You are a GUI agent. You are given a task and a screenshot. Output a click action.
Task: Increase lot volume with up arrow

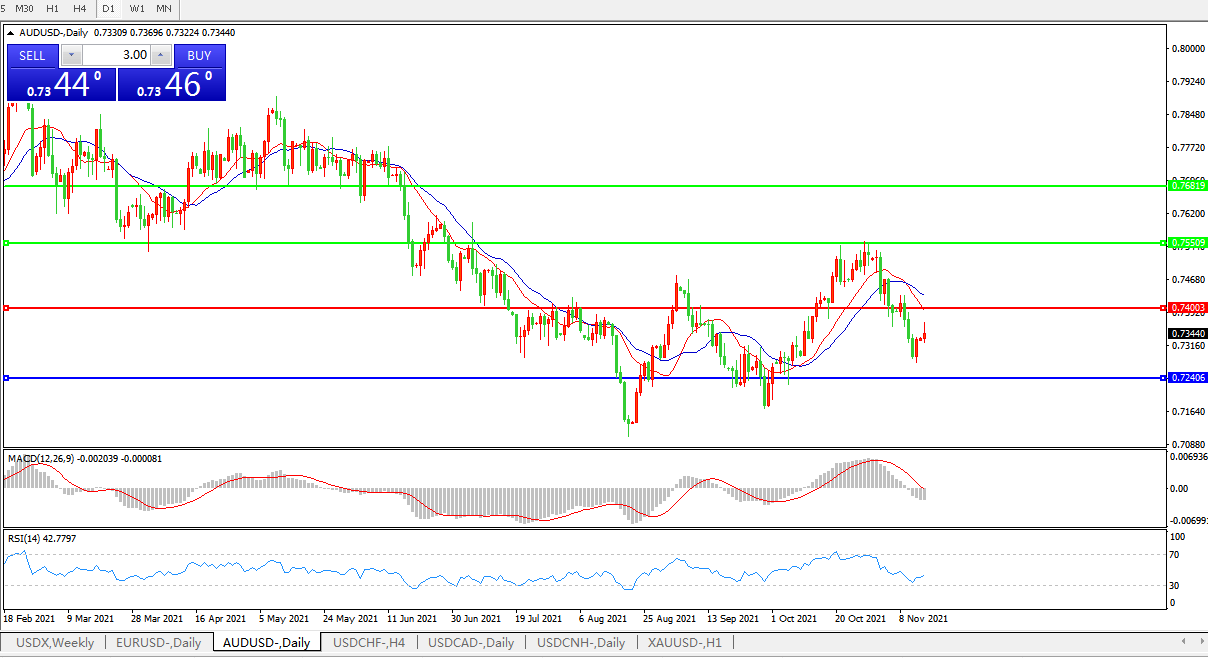(161, 55)
